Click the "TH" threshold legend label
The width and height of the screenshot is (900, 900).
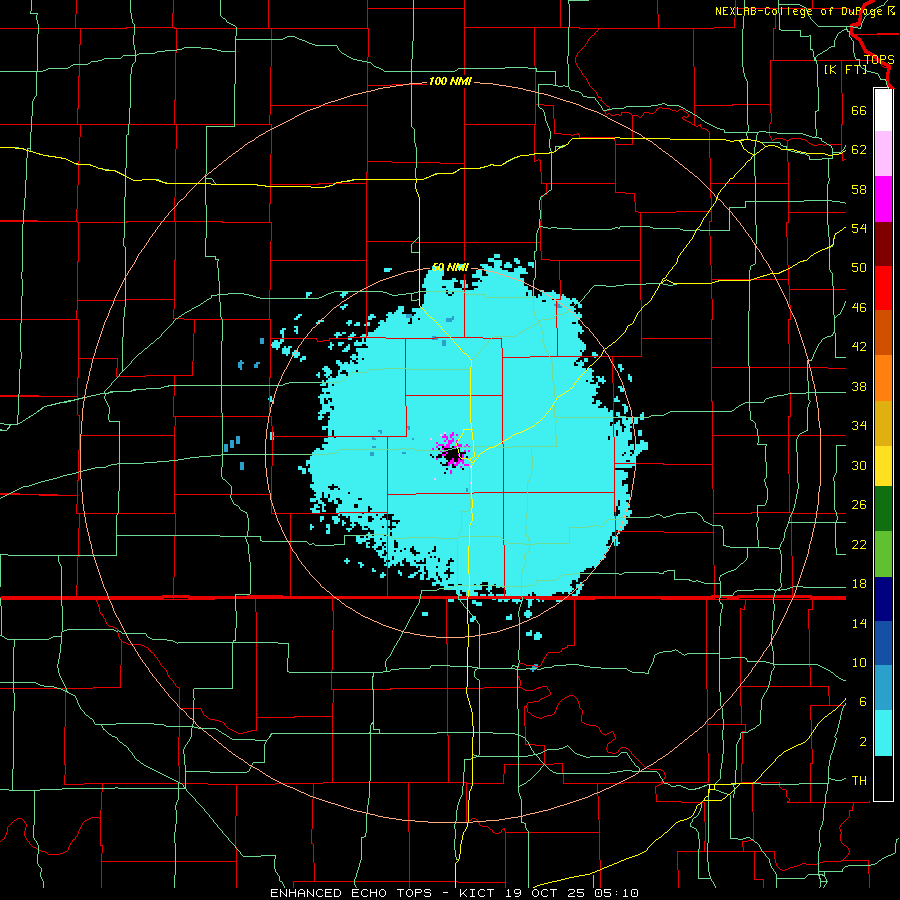click(859, 781)
